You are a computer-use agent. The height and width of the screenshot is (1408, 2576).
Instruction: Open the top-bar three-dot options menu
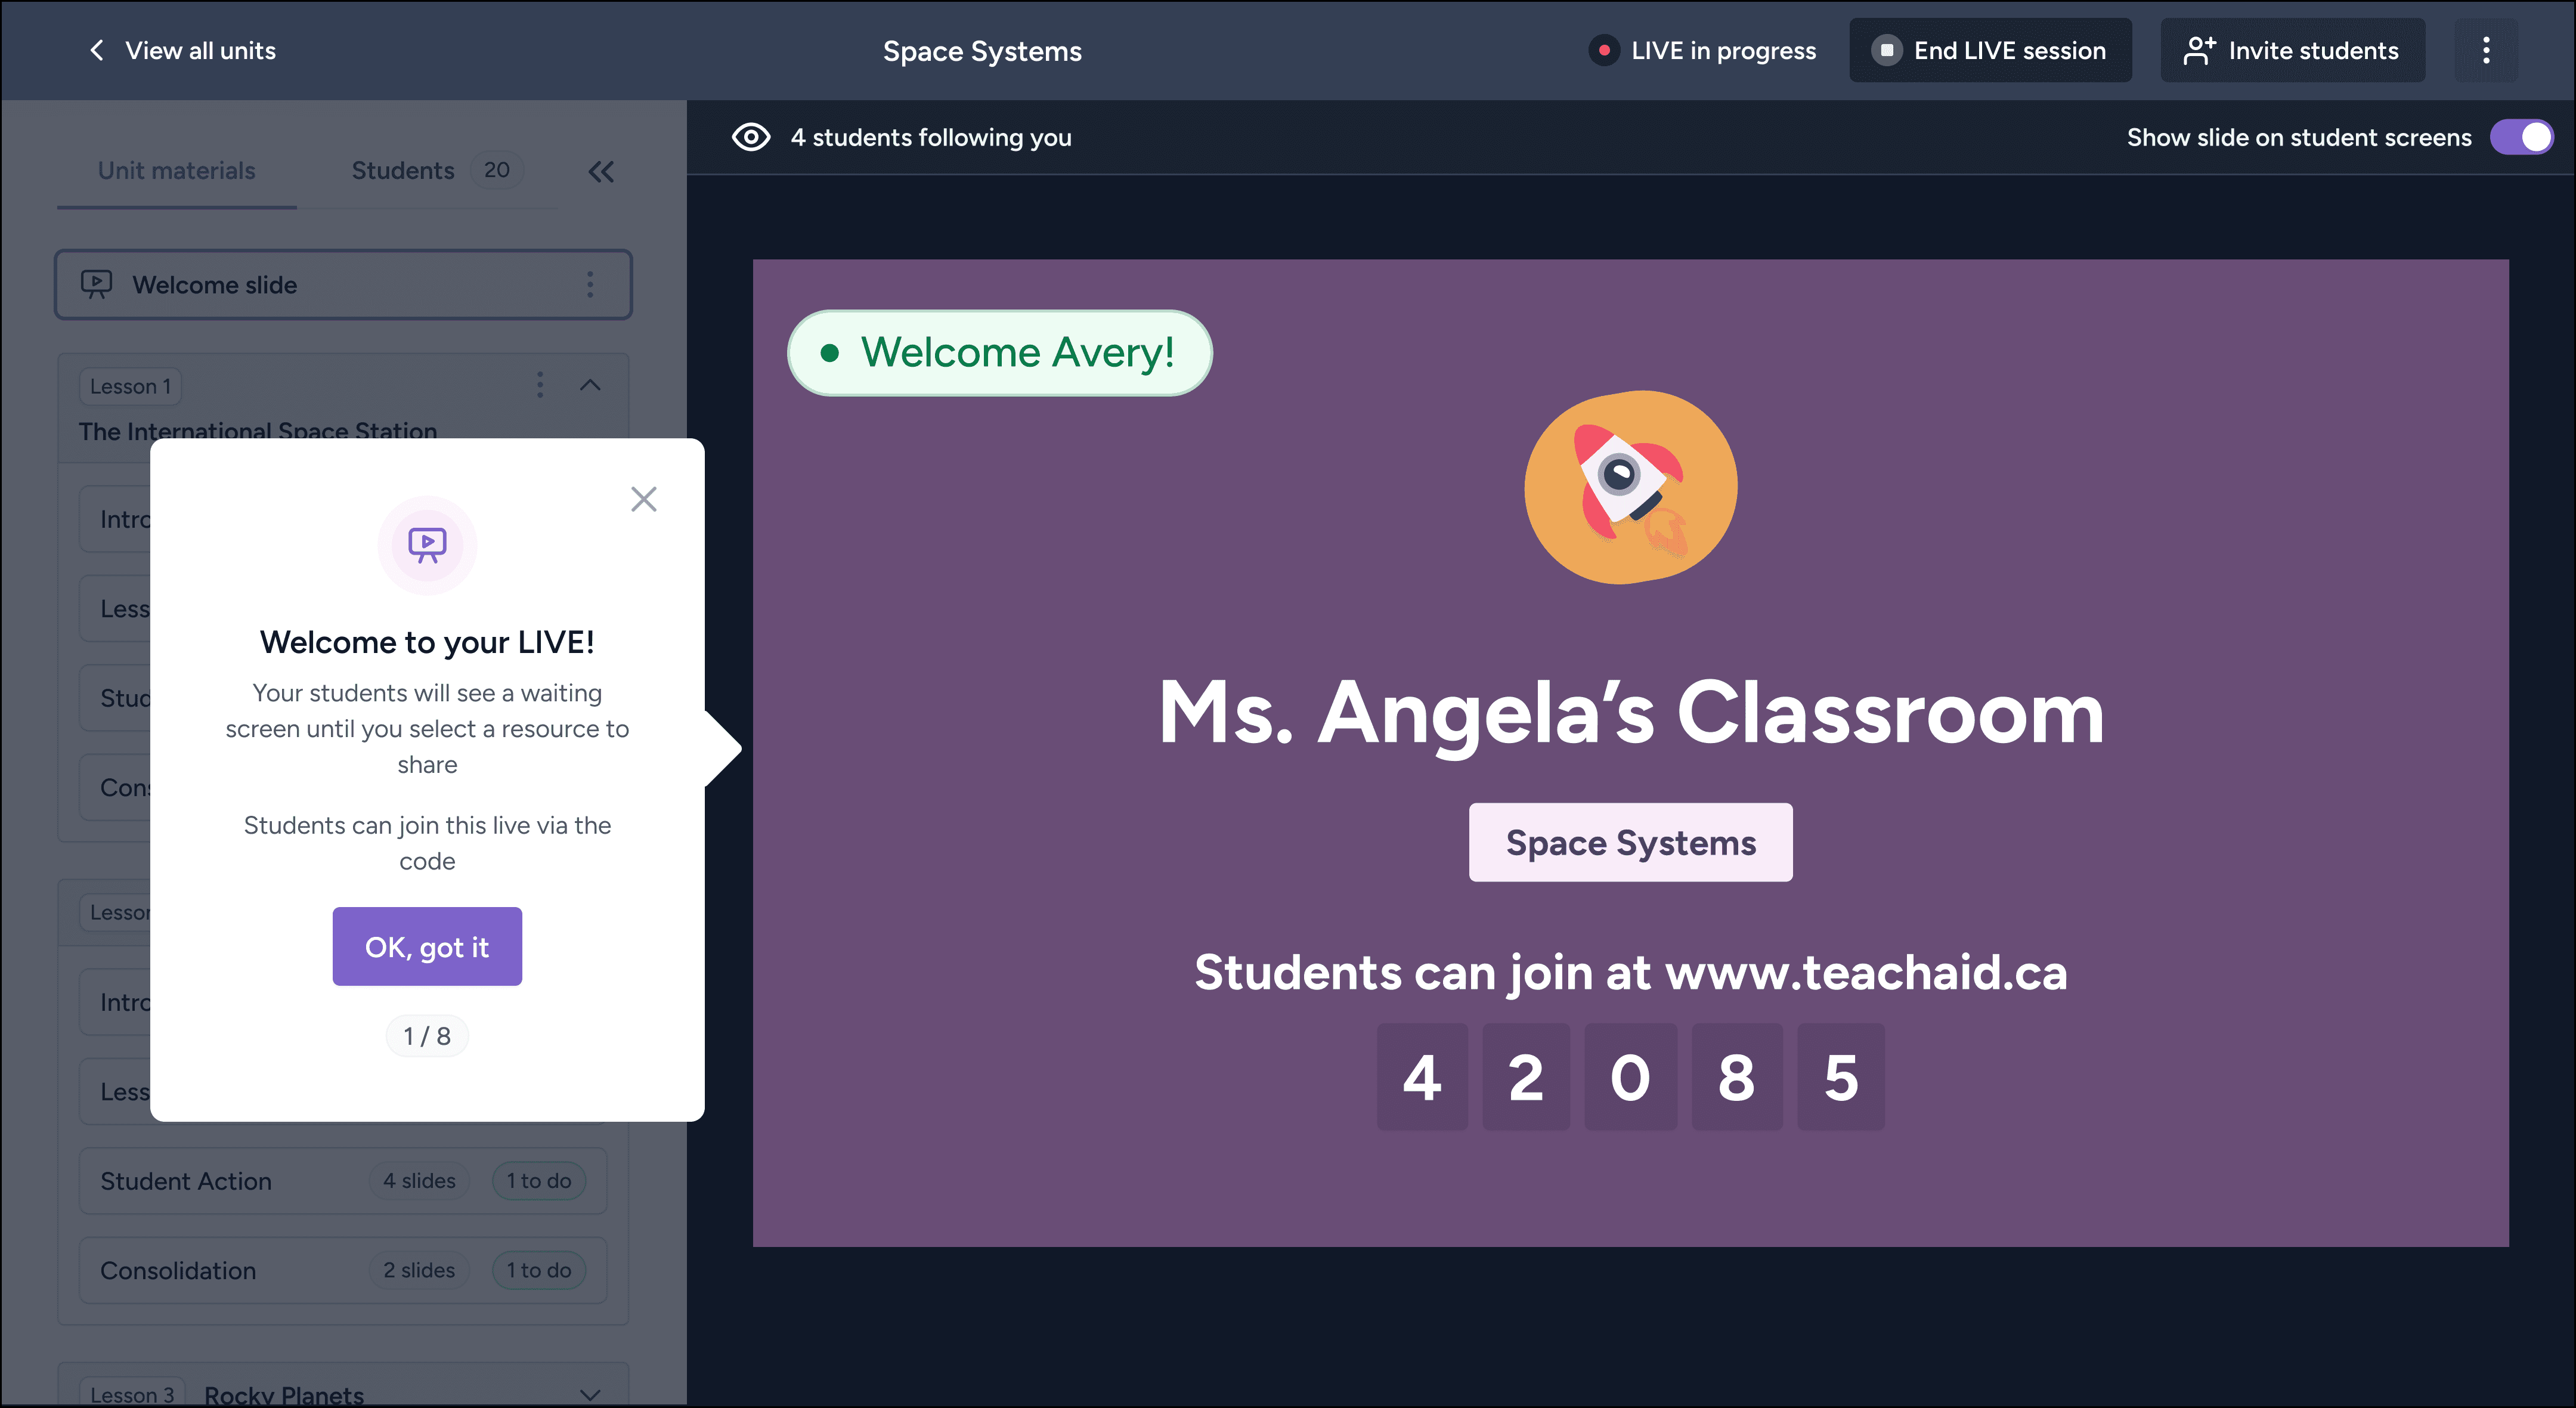tap(2486, 50)
